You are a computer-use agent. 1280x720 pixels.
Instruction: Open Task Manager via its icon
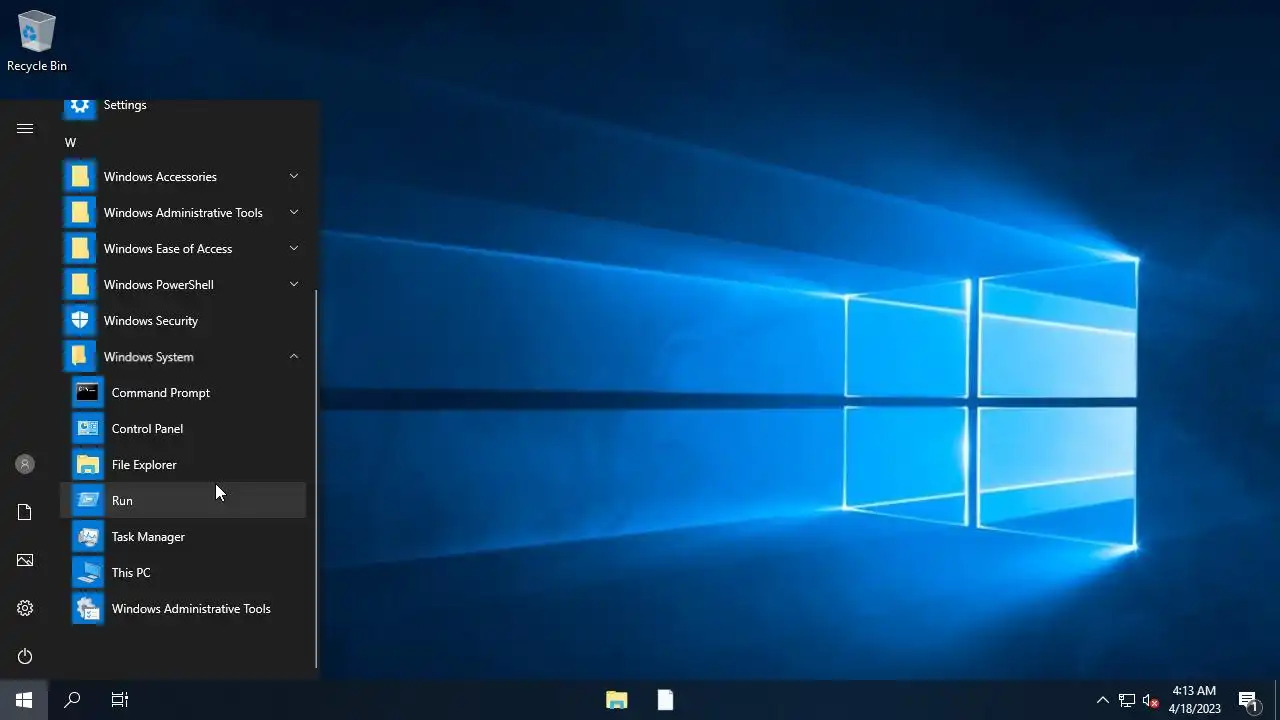pos(88,537)
